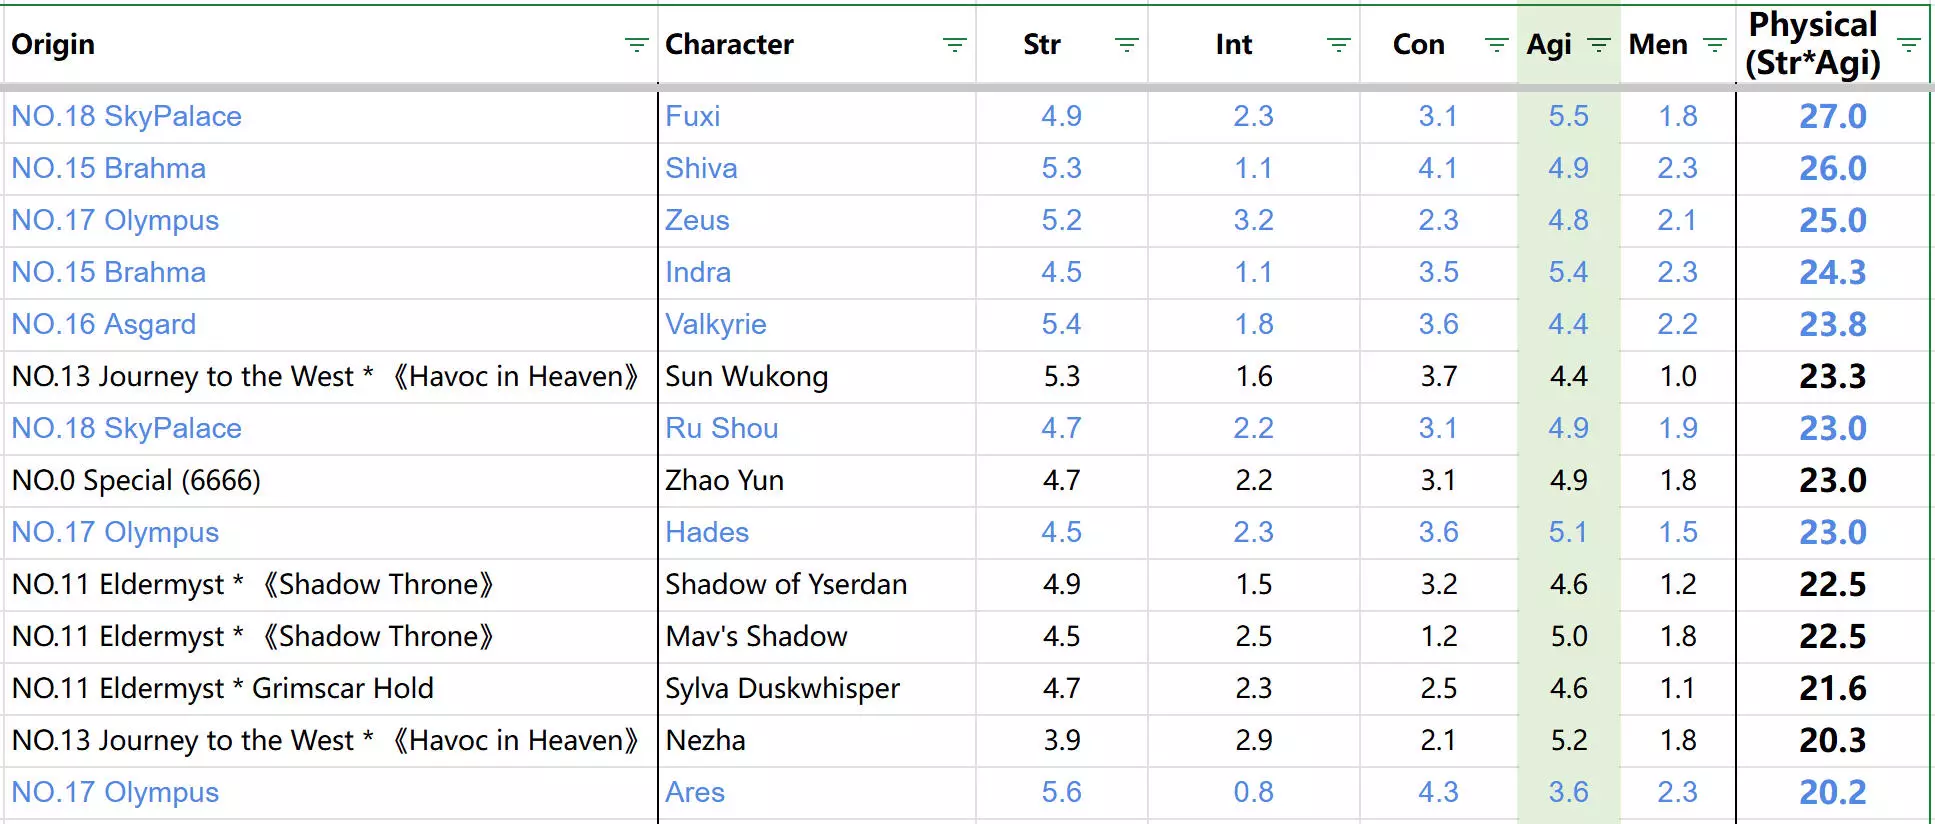Image resolution: width=1935 pixels, height=824 pixels.
Task: Open the Origin column filter
Action: (636, 45)
